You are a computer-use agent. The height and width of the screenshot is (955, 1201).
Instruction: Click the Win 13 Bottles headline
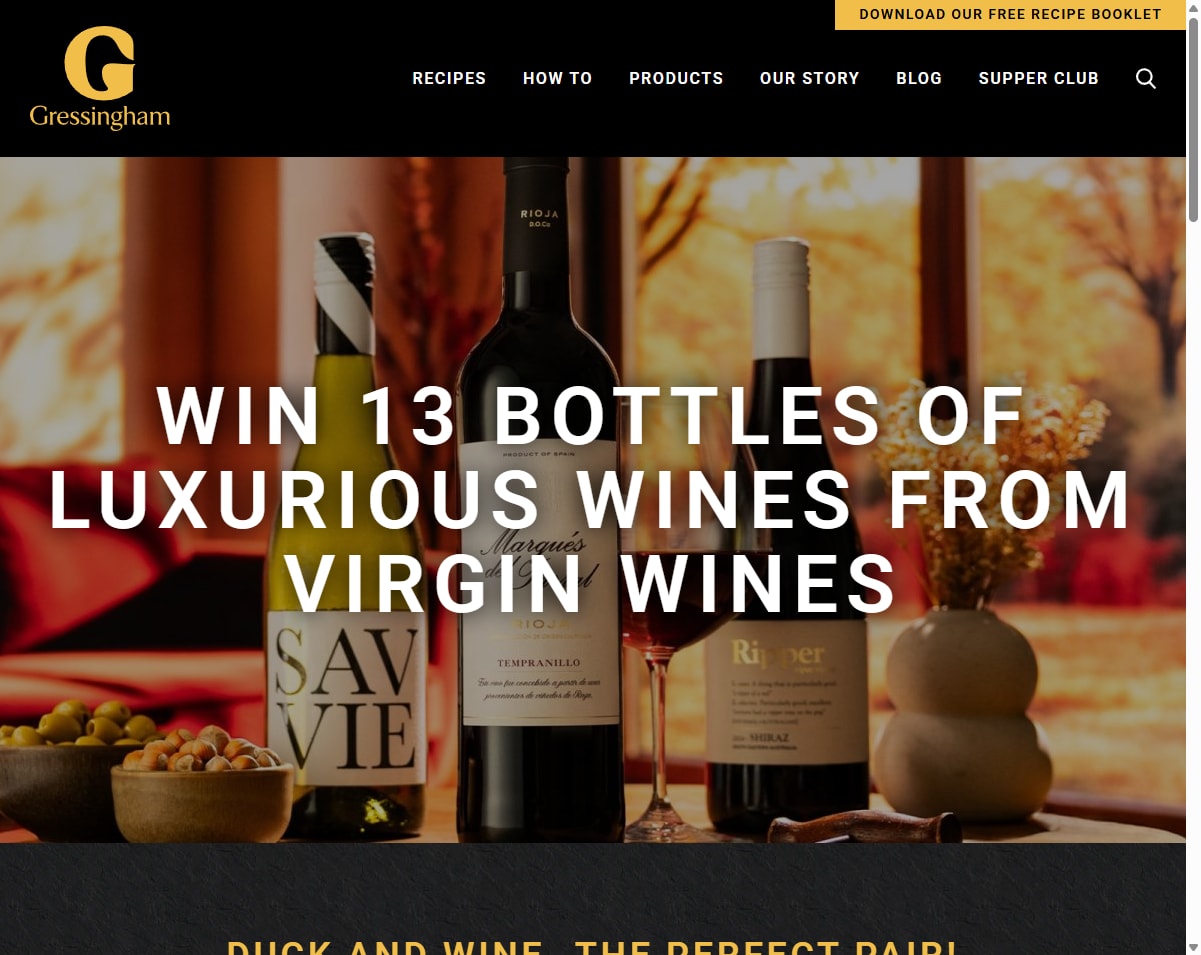pos(590,500)
